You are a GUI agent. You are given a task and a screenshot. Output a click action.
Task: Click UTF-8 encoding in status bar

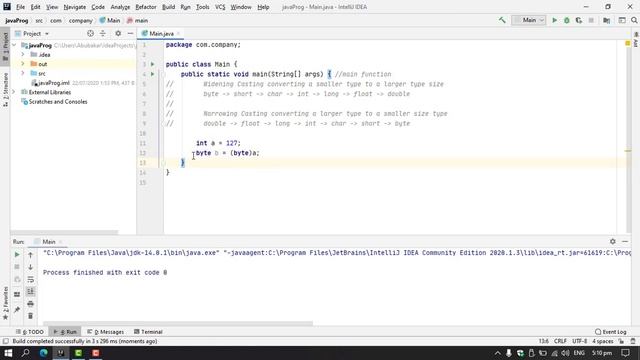[579, 341]
